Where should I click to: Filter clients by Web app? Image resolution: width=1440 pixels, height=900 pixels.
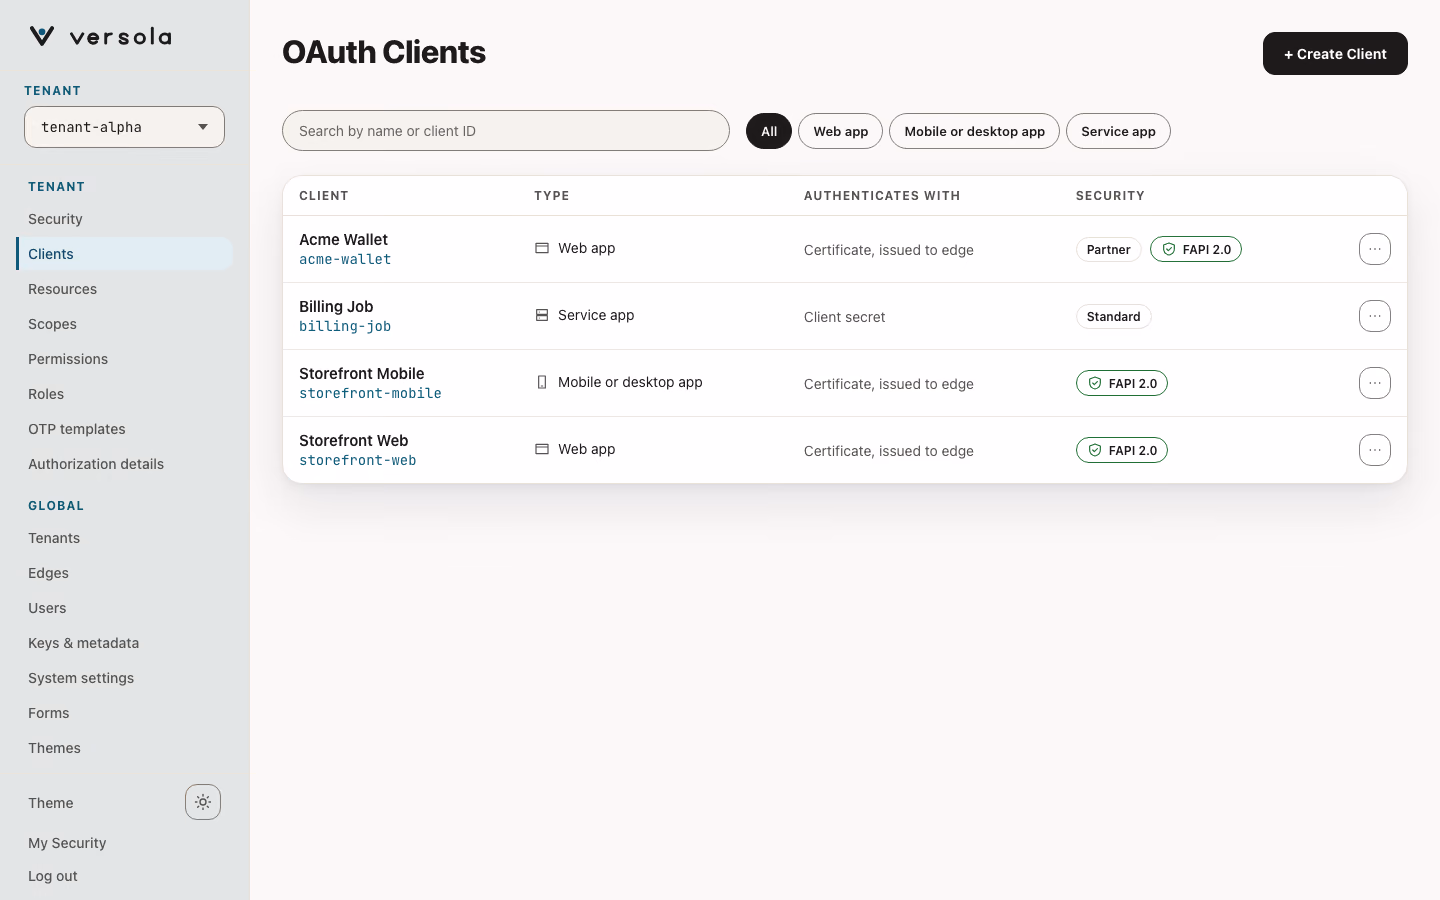841,131
